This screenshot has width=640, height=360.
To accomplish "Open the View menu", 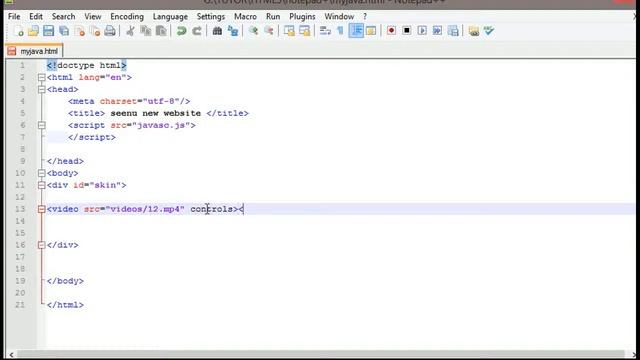I will tap(93, 17).
